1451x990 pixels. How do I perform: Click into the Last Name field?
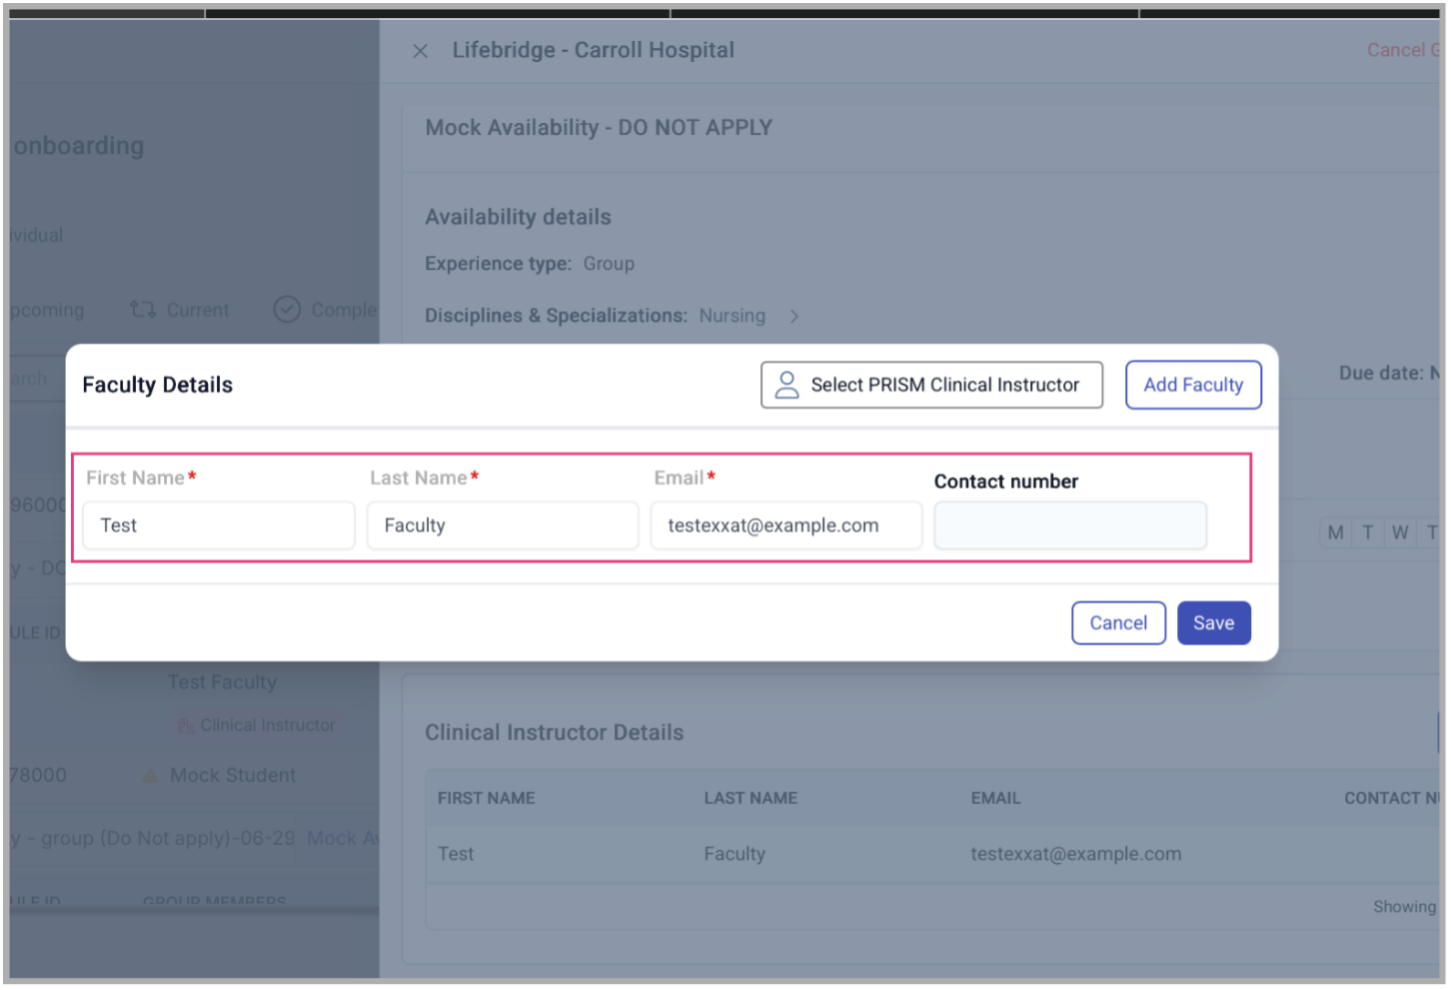502,526
